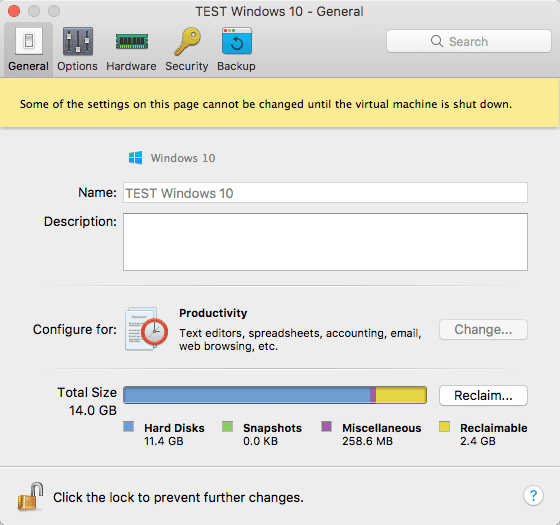Viewport: 560px width, 525px height.
Task: Open the Backup icon
Action: coord(237,41)
